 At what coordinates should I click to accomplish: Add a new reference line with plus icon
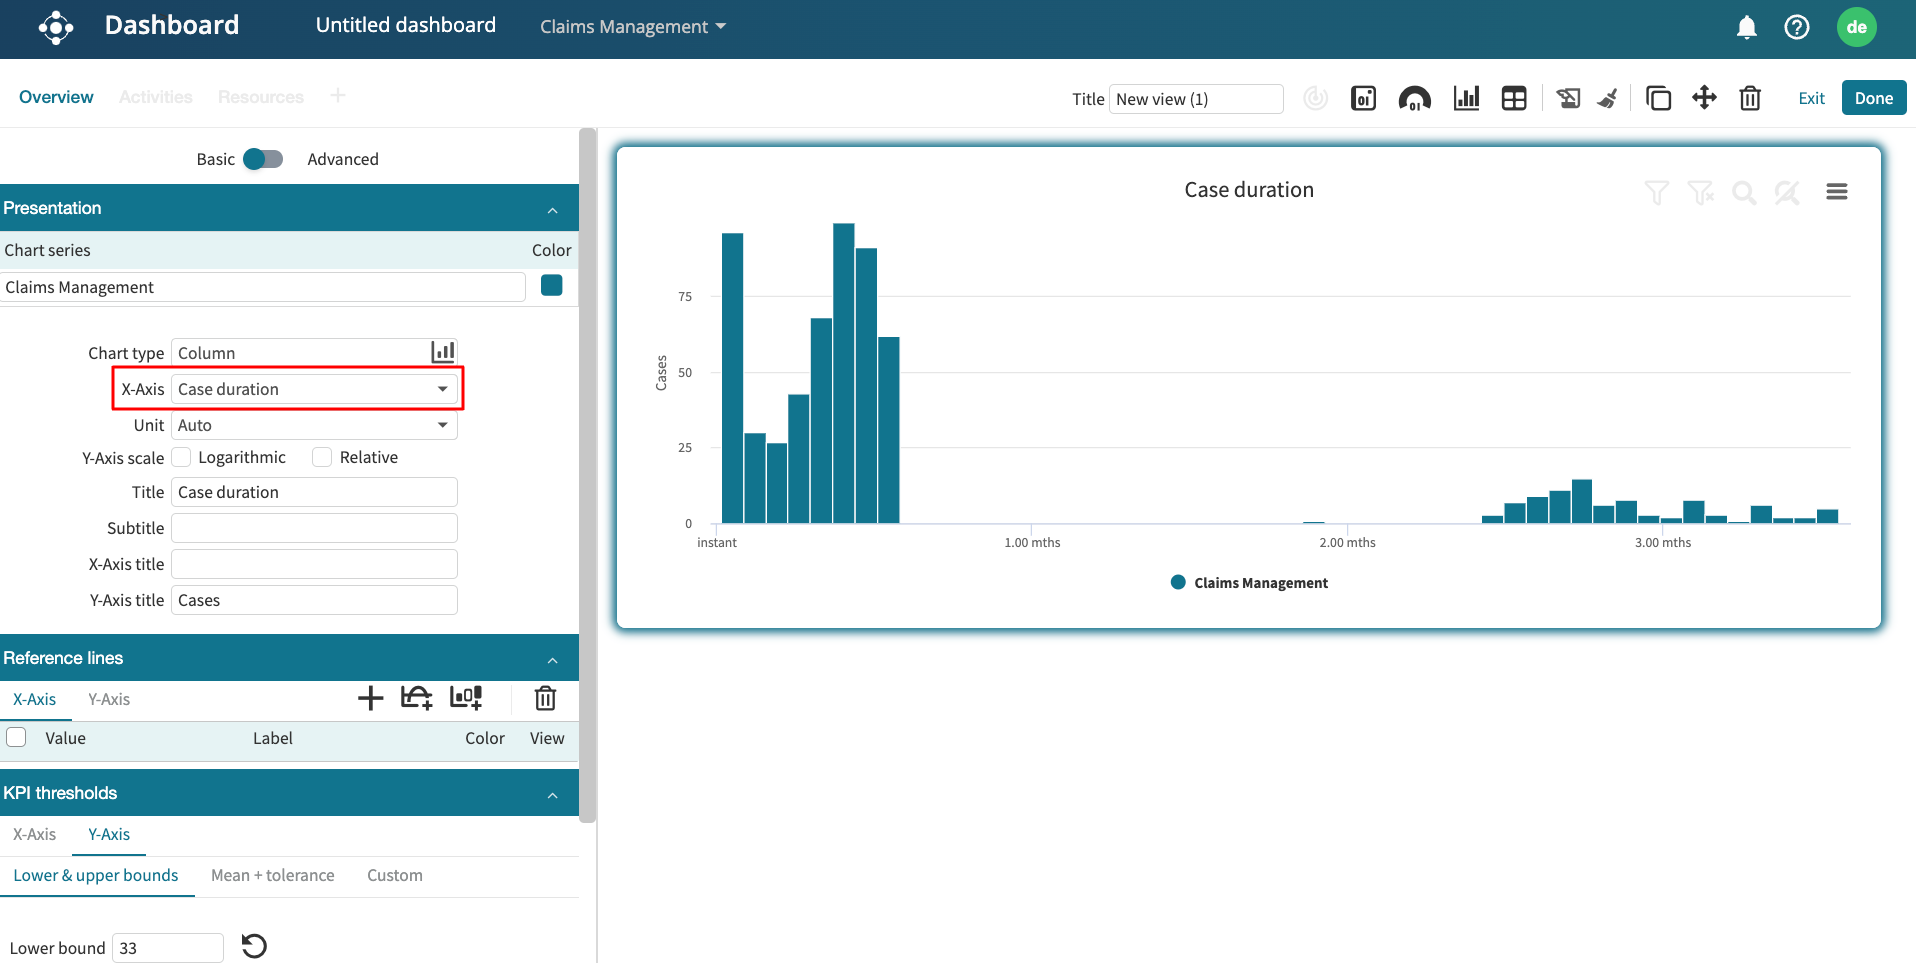(x=370, y=698)
